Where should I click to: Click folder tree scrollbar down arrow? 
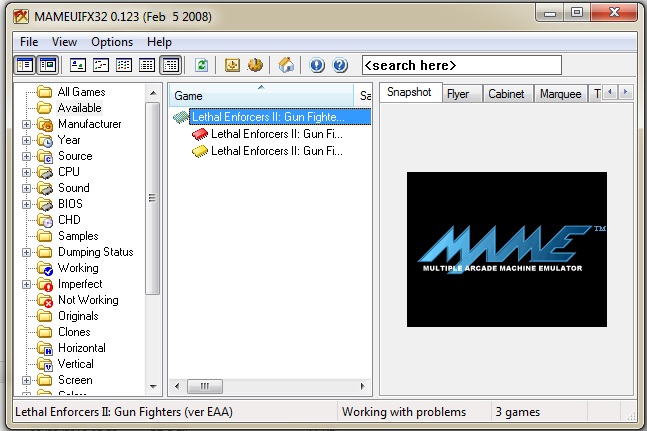(153, 386)
